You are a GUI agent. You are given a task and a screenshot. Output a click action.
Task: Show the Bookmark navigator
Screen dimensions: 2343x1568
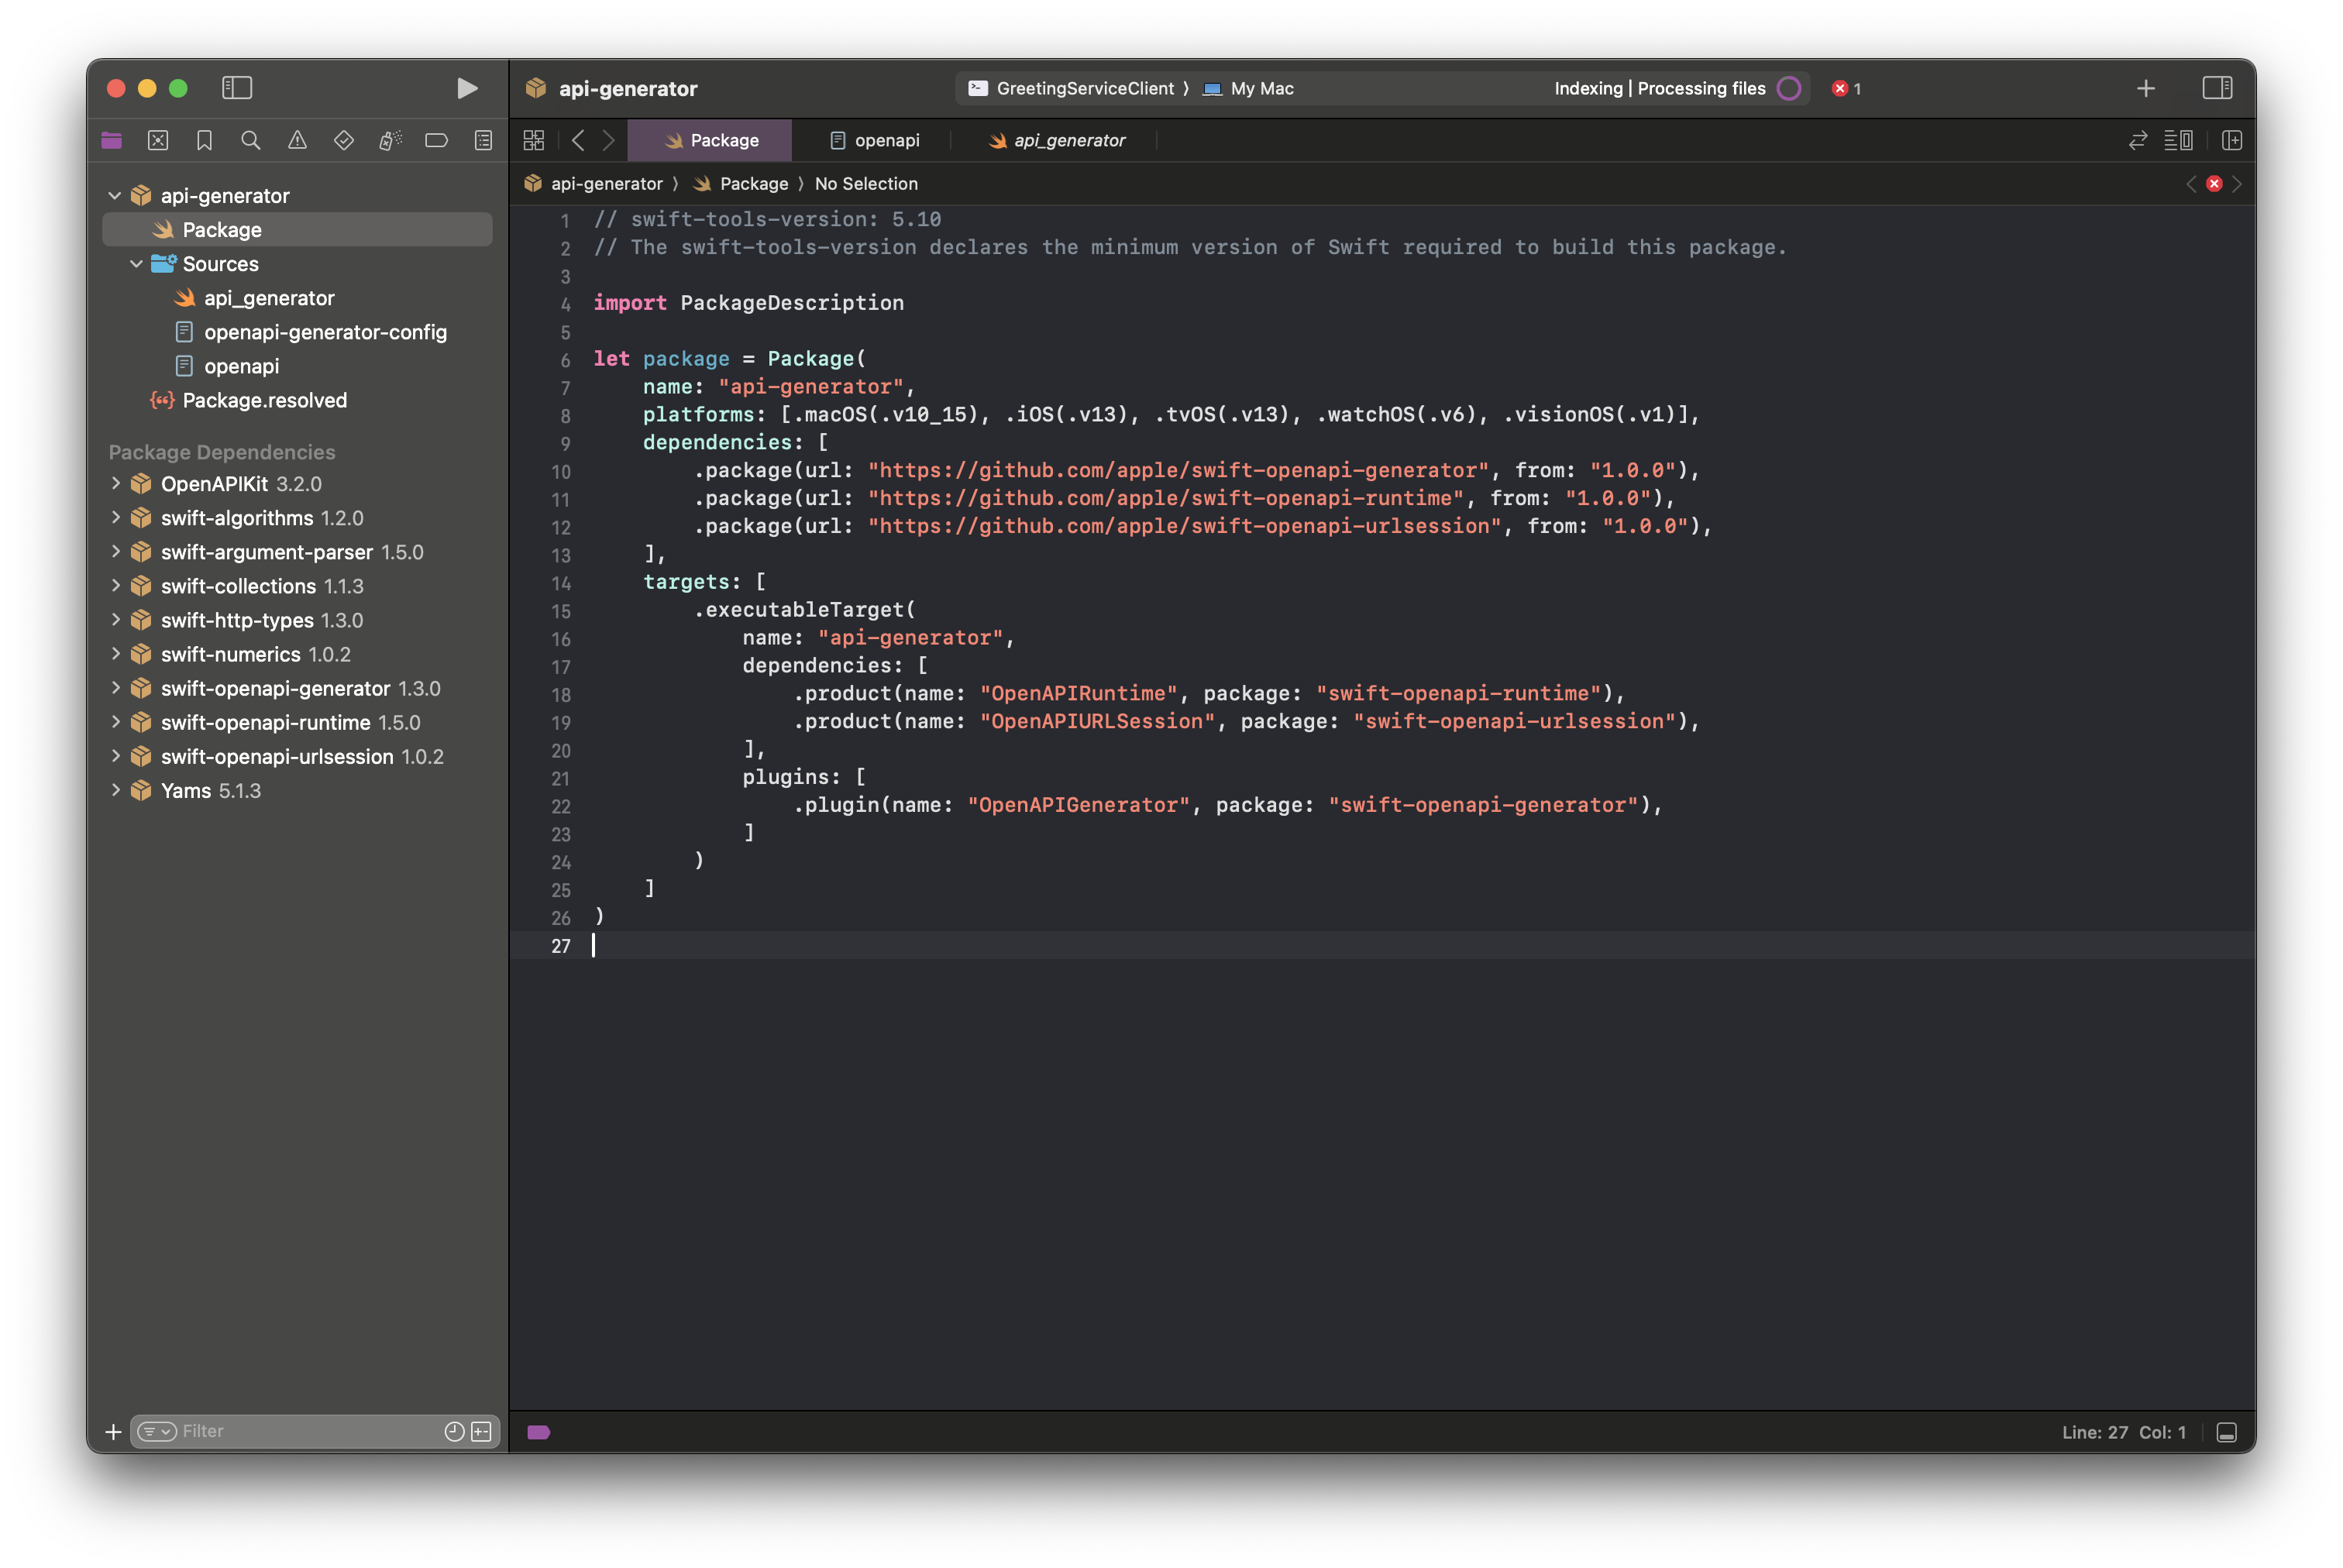[x=204, y=141]
